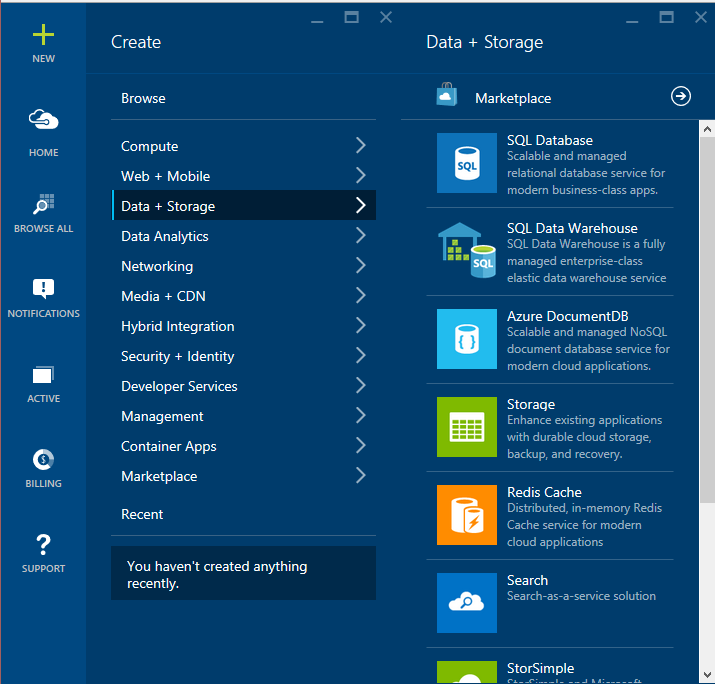
Task: Select the orange Redis Cache icon
Action: (466, 515)
